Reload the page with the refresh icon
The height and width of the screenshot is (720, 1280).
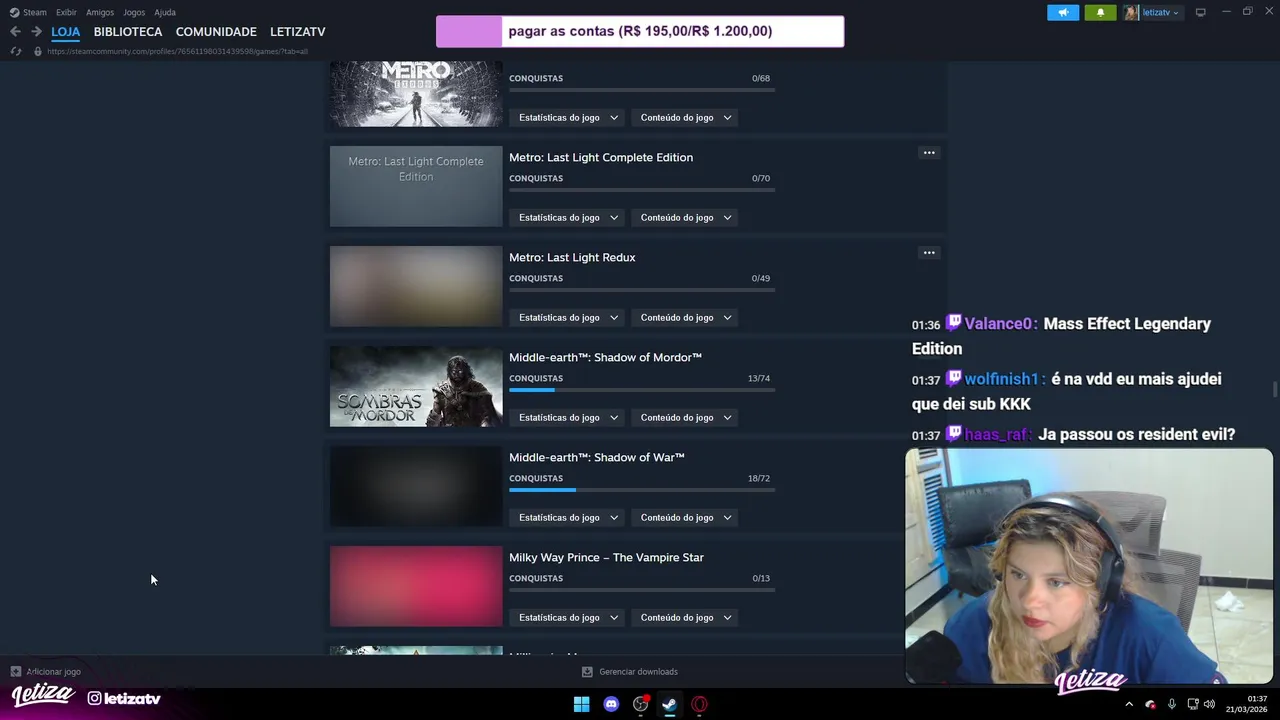16,51
